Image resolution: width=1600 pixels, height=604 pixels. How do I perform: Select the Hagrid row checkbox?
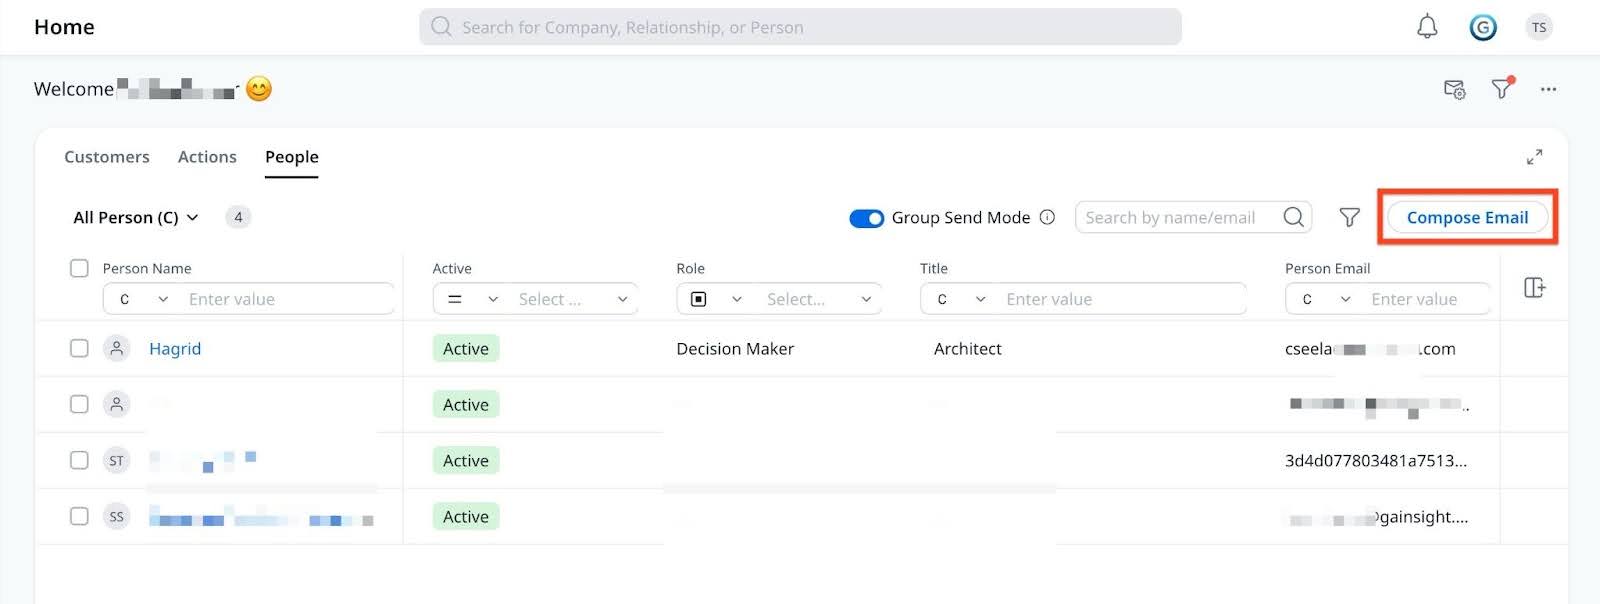[x=79, y=348]
